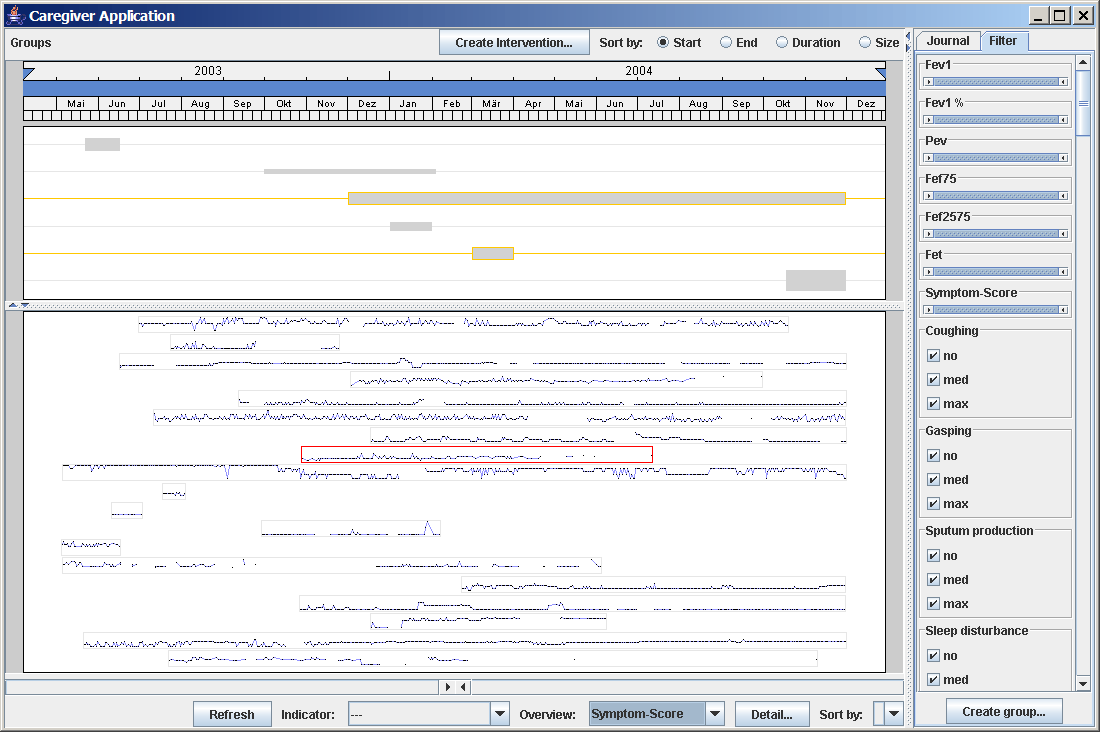
Task: Click the Create Intervention button
Action: point(513,43)
